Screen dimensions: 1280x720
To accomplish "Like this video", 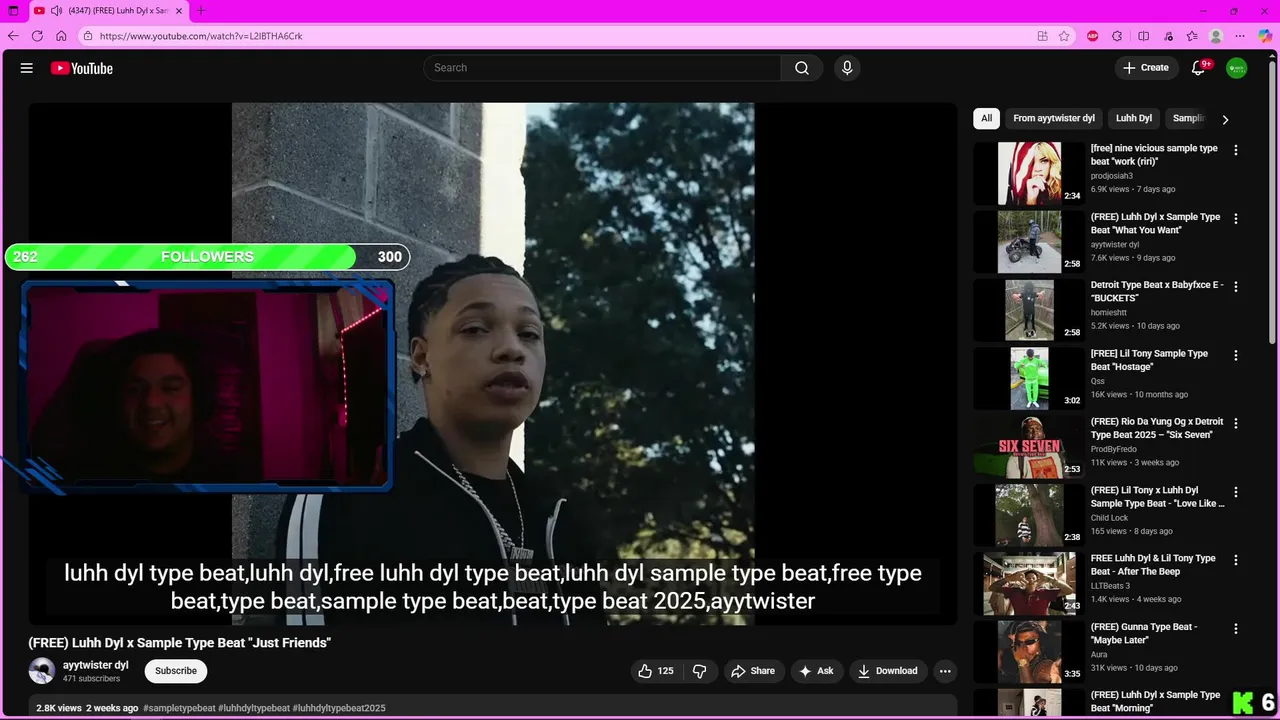I will tap(656, 671).
